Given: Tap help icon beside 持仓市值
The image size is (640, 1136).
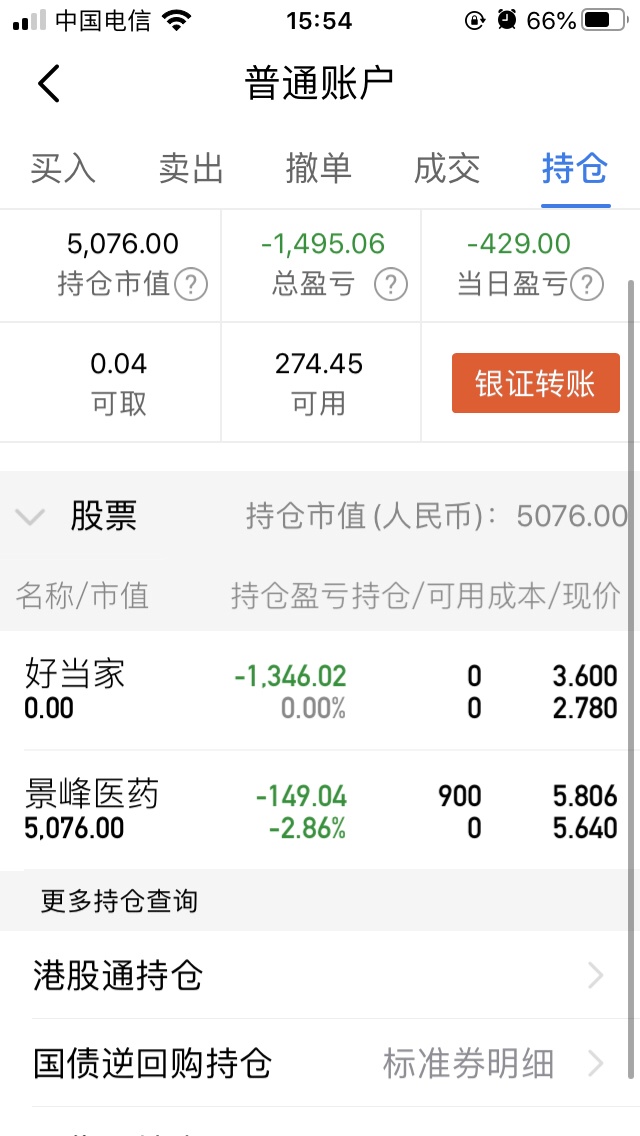Looking at the screenshot, I should coord(191,285).
